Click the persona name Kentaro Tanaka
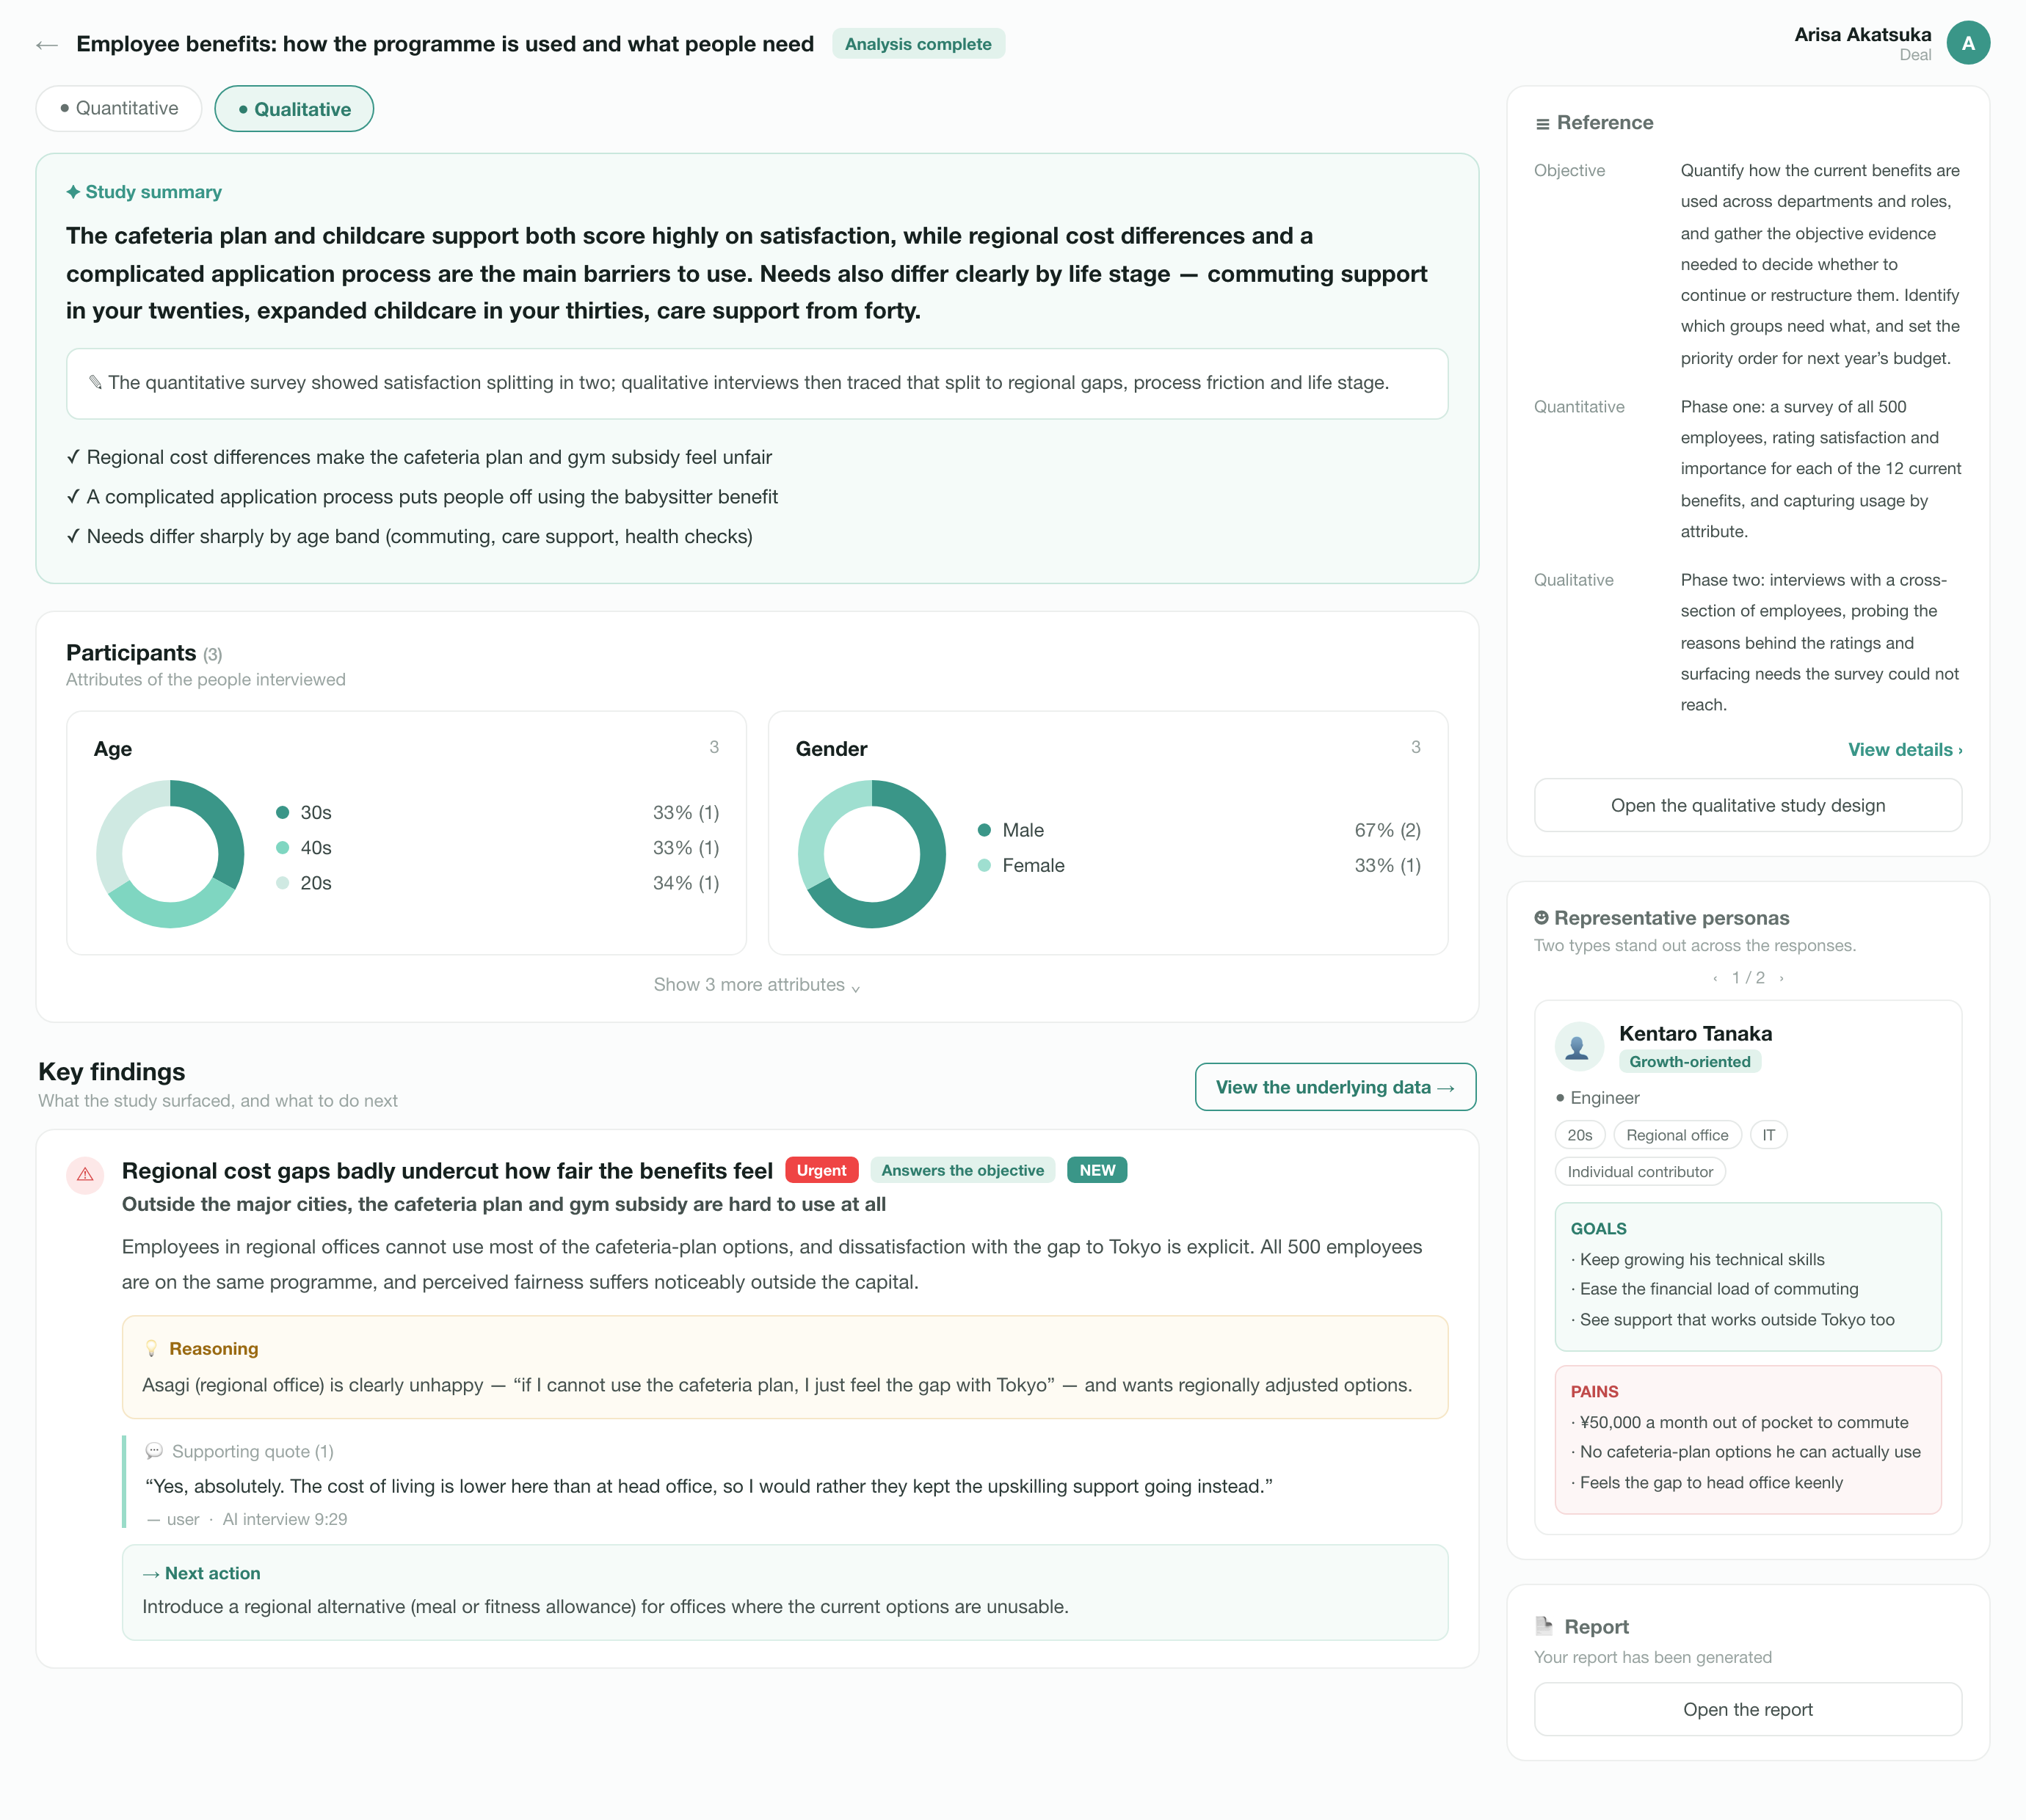The width and height of the screenshot is (2026, 1820). tap(1695, 1034)
